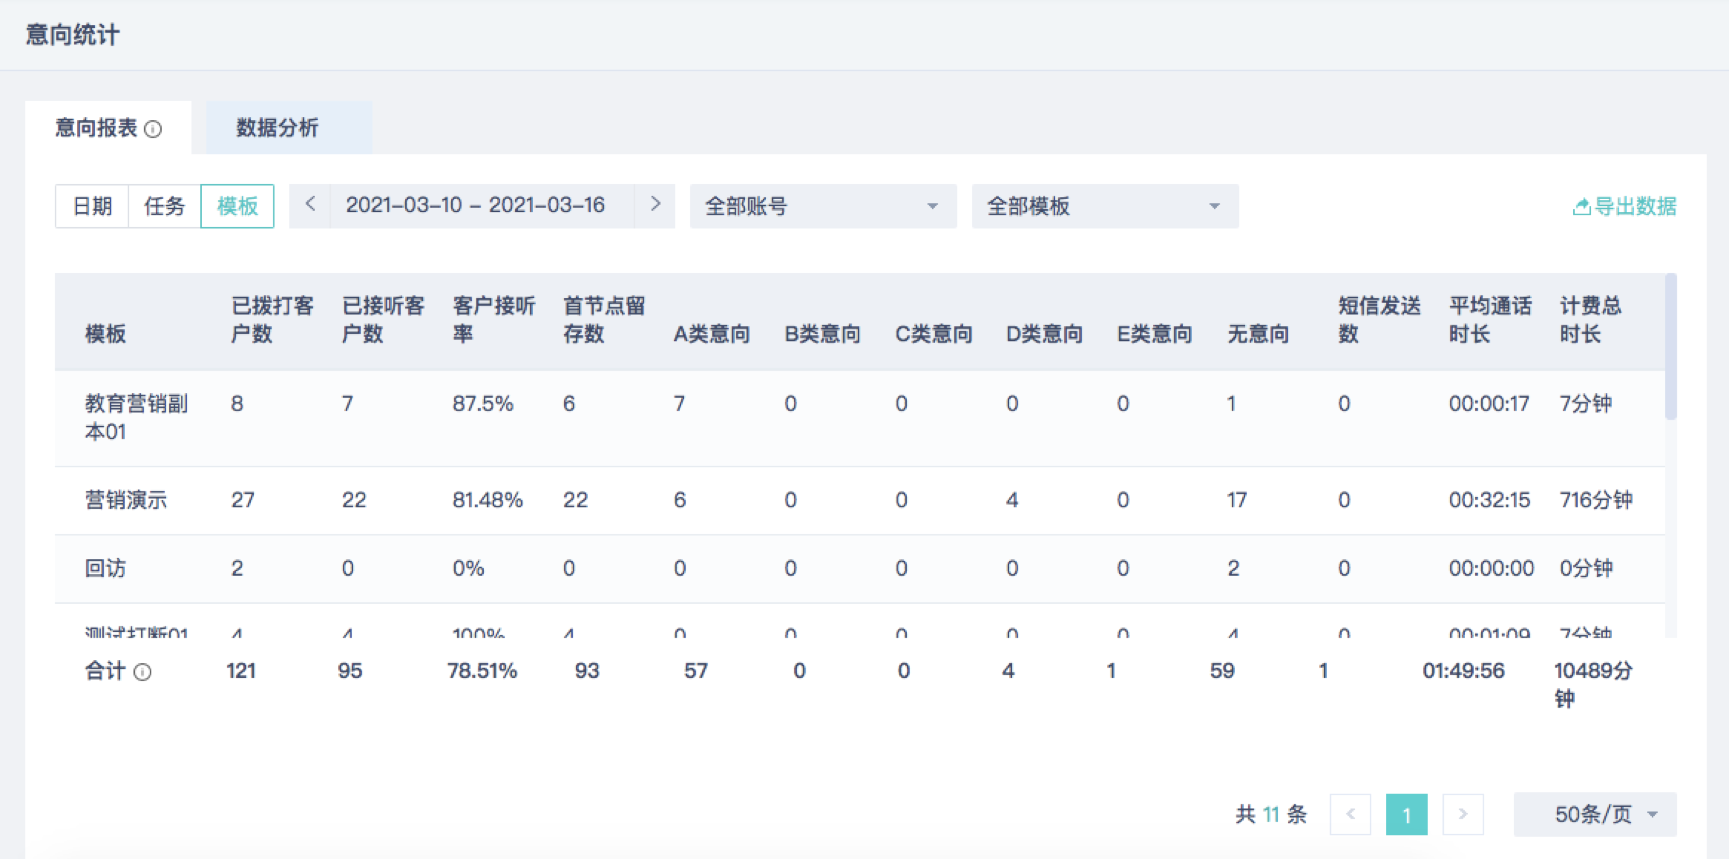Click the 短信发送数 column header
Screen dimensions: 1729x859
pyautogui.click(x=1380, y=320)
